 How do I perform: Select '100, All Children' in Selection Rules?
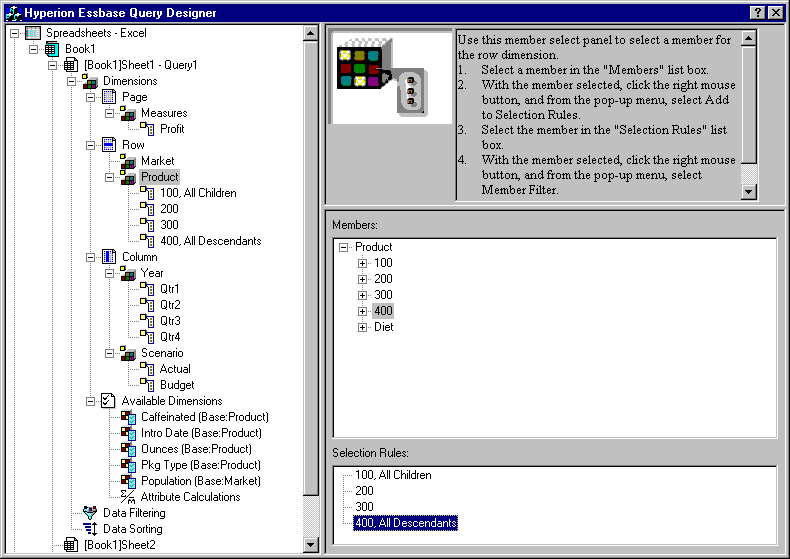click(x=393, y=475)
